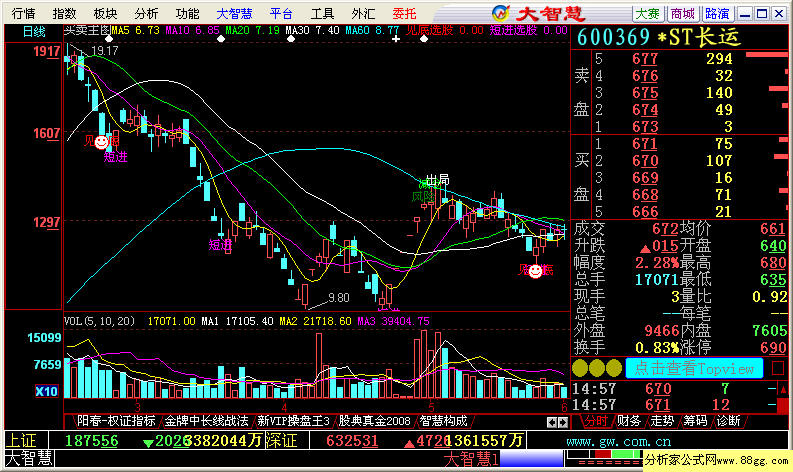Switch to the 诊断 tab

(x=729, y=421)
